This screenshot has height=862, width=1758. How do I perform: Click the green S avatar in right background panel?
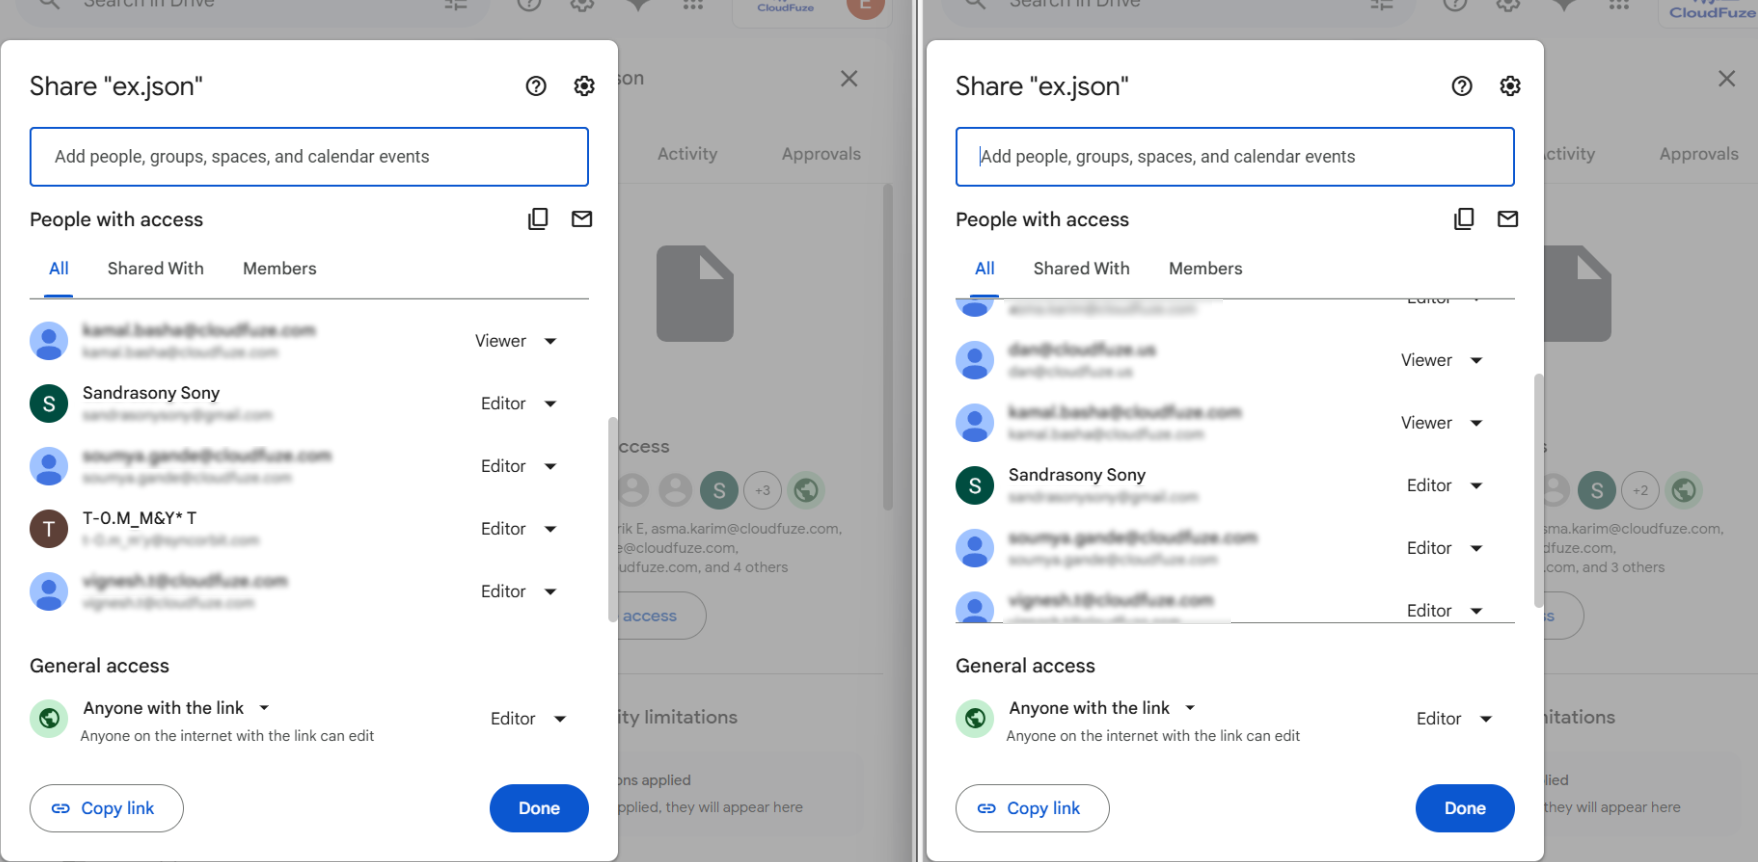(1597, 490)
